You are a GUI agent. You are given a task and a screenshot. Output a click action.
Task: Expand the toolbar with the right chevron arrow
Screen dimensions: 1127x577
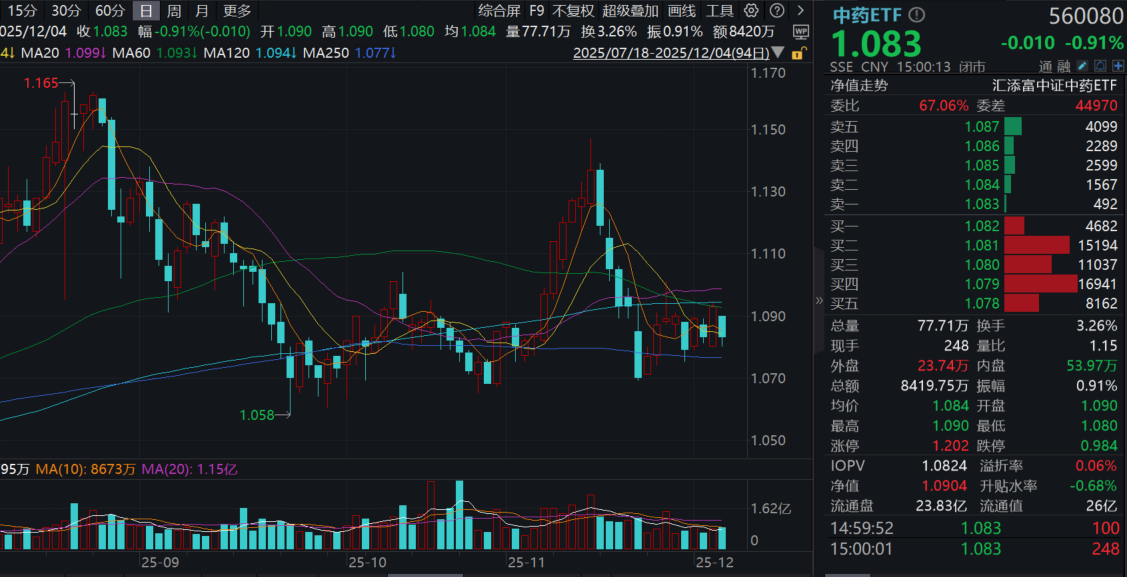(x=801, y=11)
